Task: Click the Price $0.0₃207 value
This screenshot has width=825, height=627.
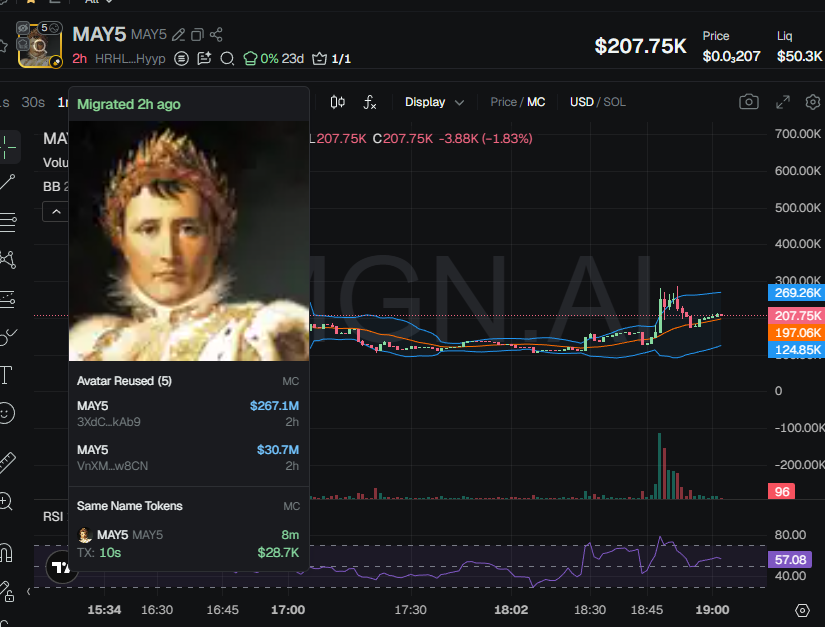Action: [x=731, y=56]
